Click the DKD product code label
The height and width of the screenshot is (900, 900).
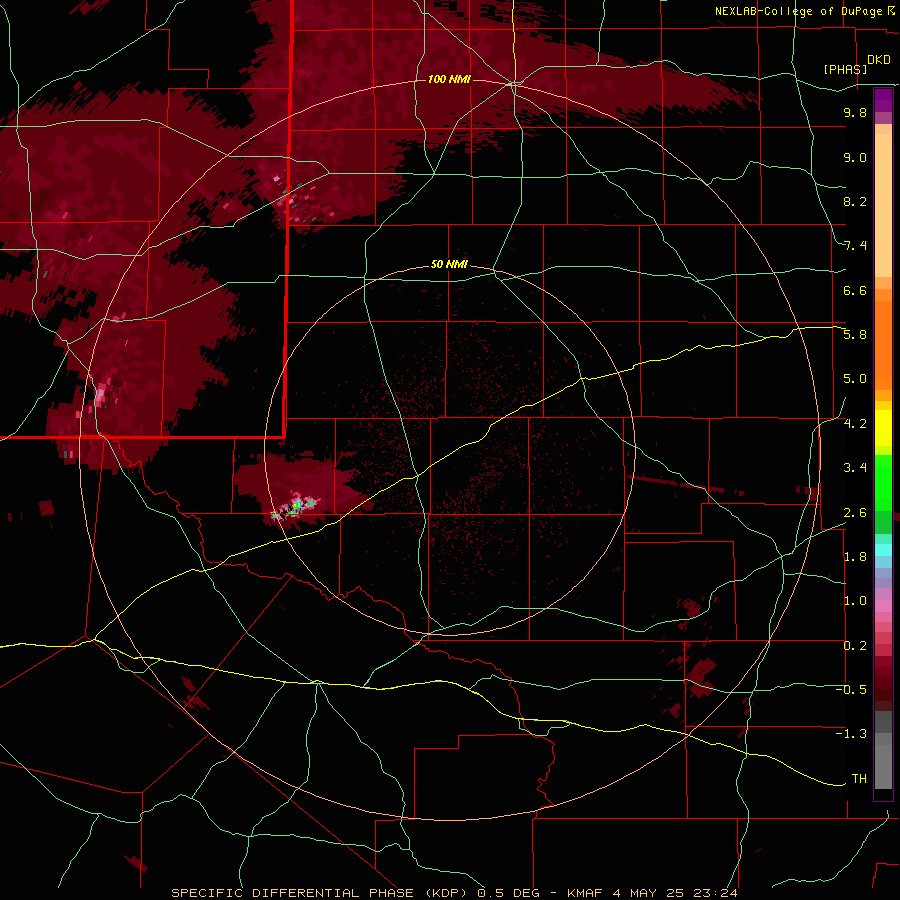(879, 60)
